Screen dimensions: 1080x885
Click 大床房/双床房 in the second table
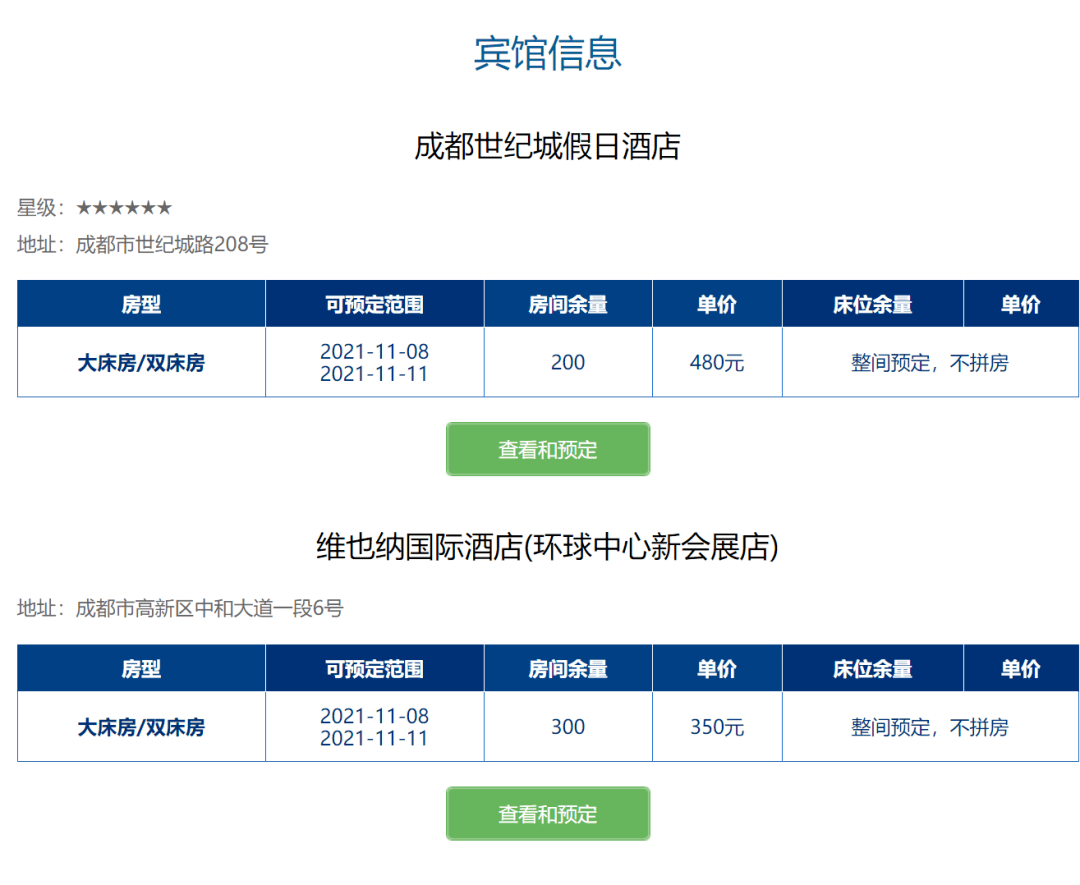(x=141, y=727)
